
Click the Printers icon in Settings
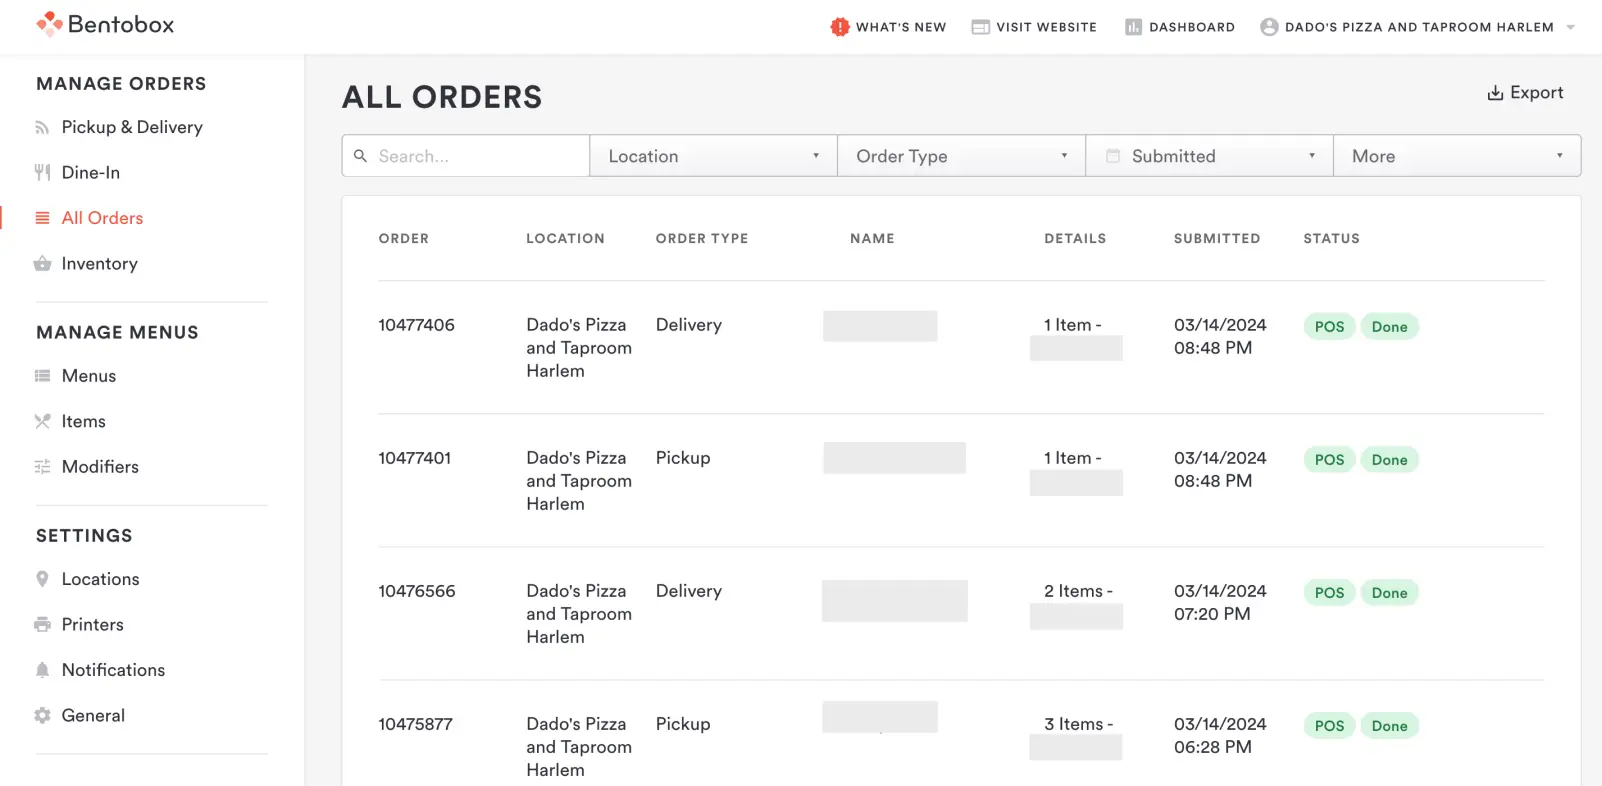pos(42,625)
